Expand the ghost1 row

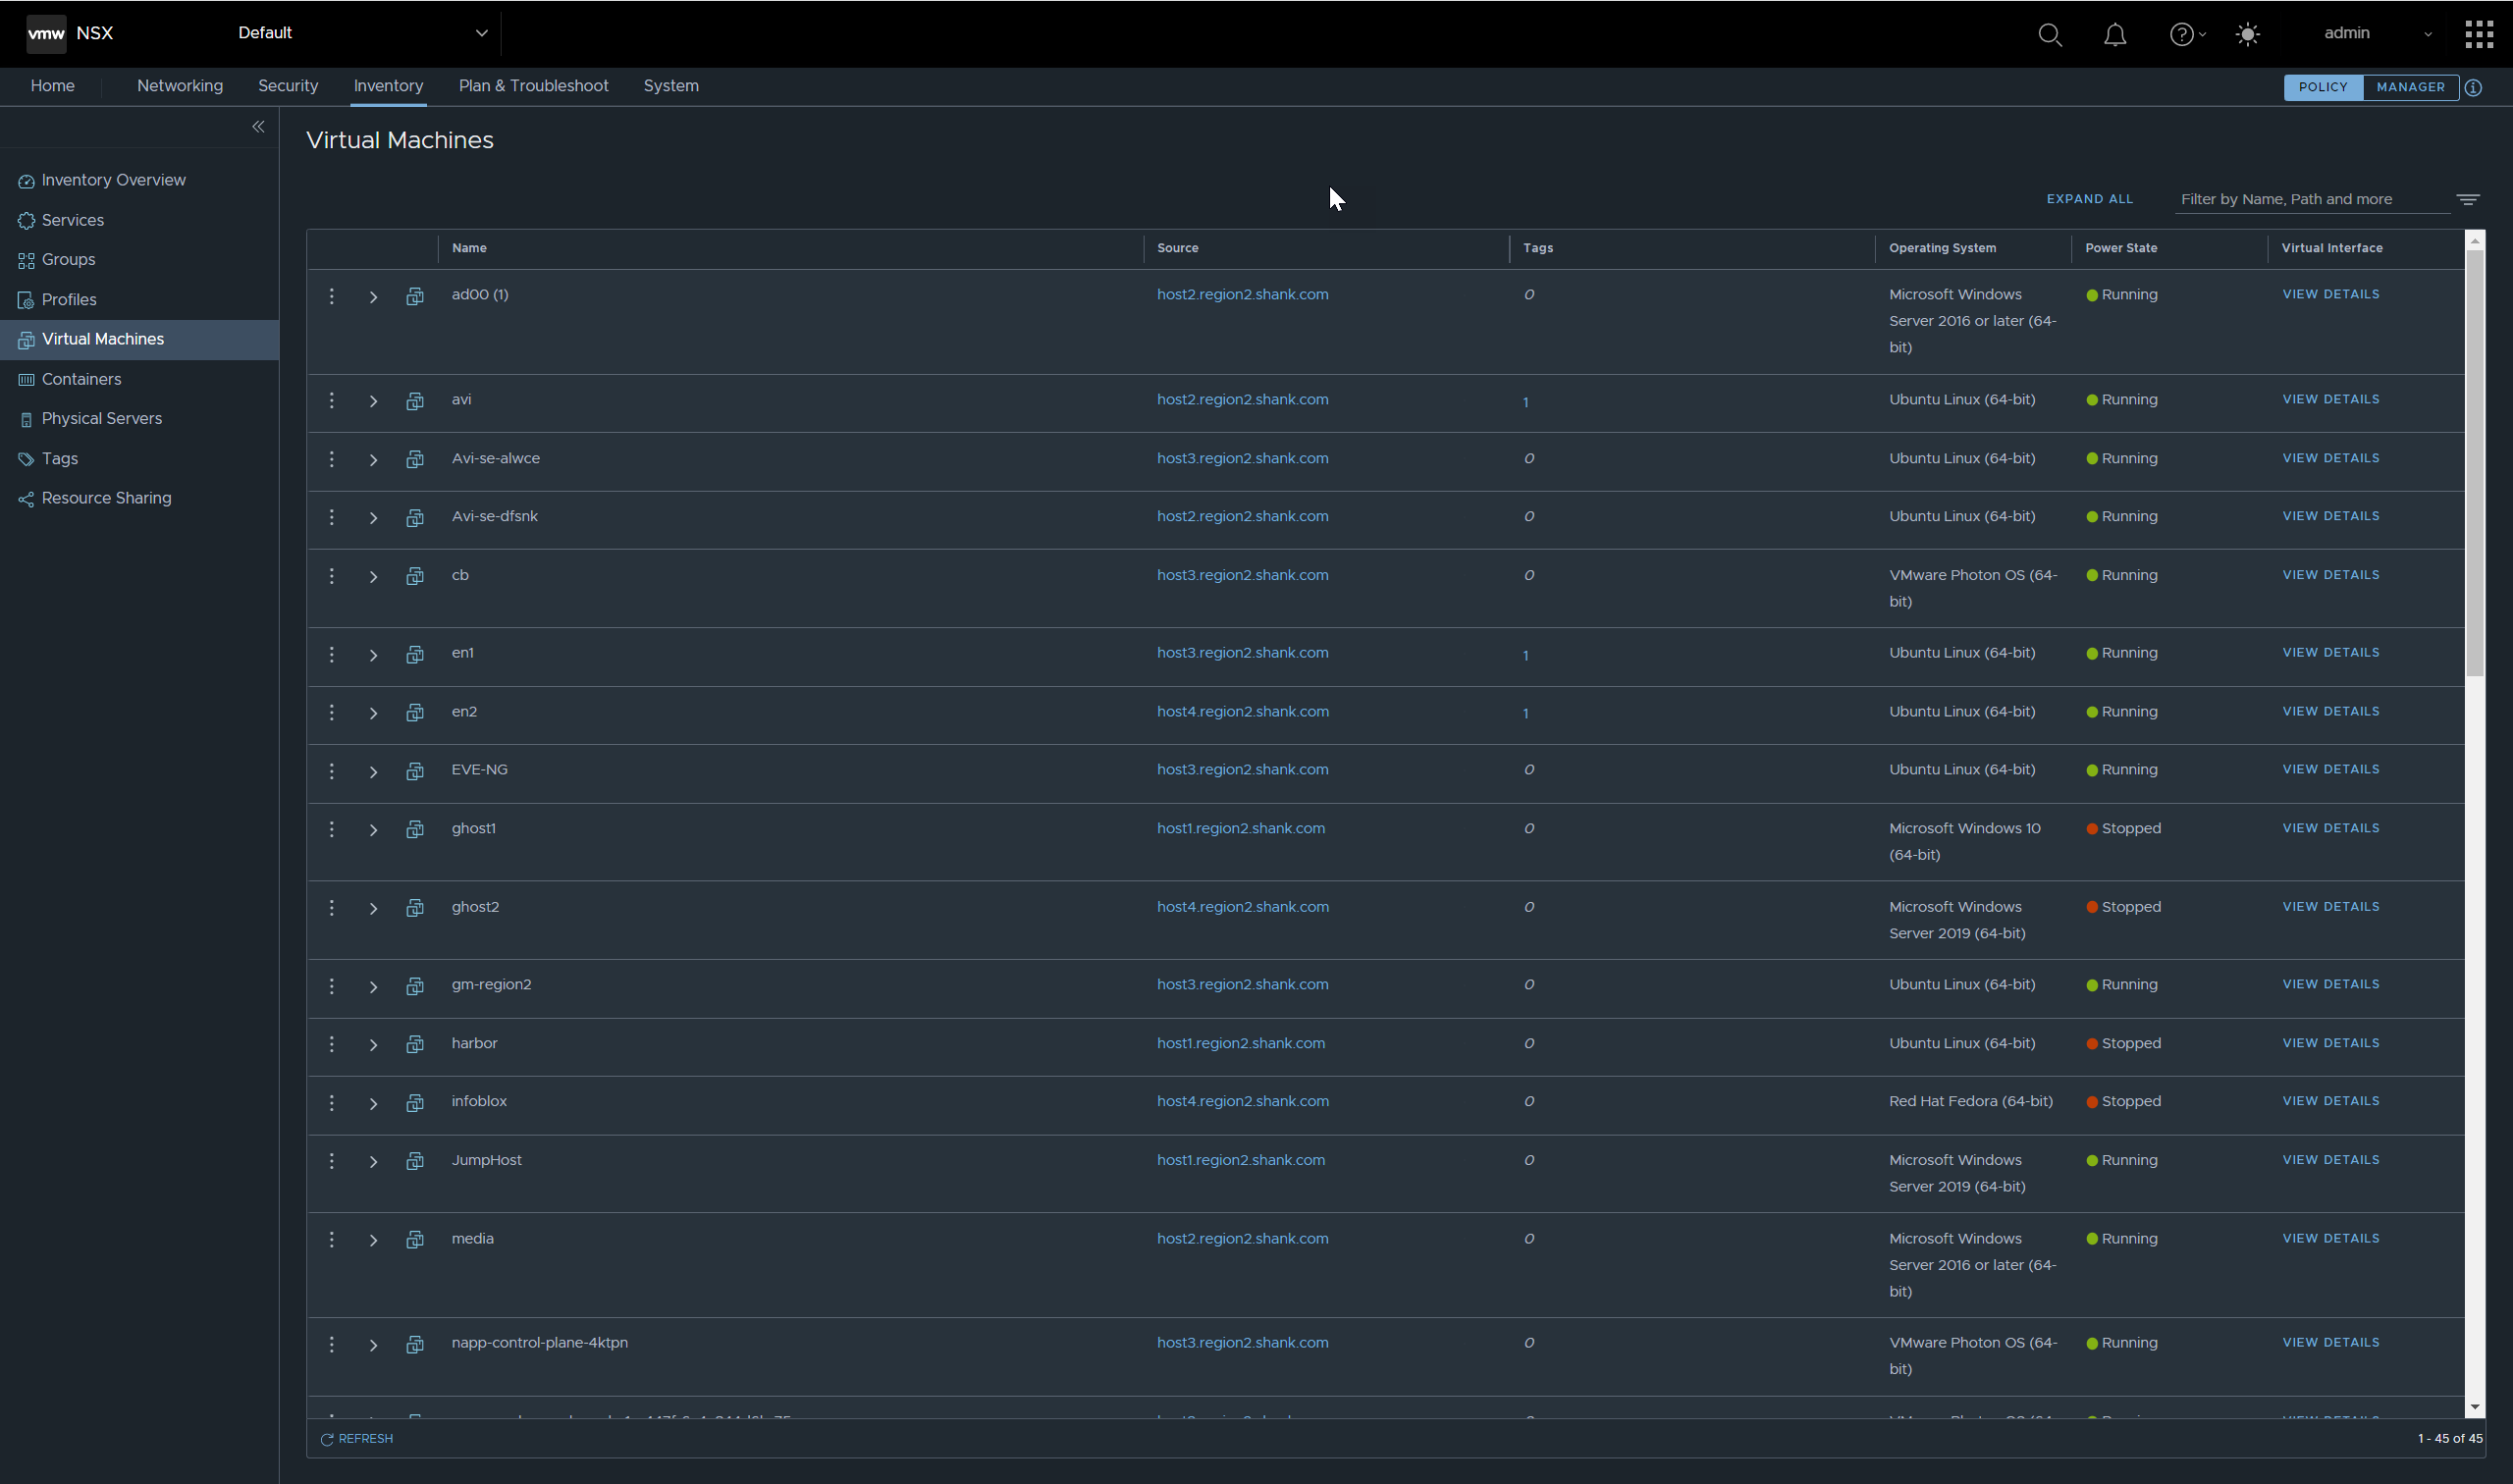click(373, 831)
